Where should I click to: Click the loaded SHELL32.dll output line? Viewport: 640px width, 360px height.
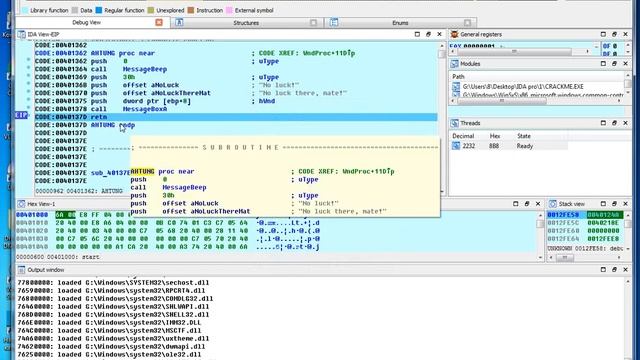coord(113,314)
